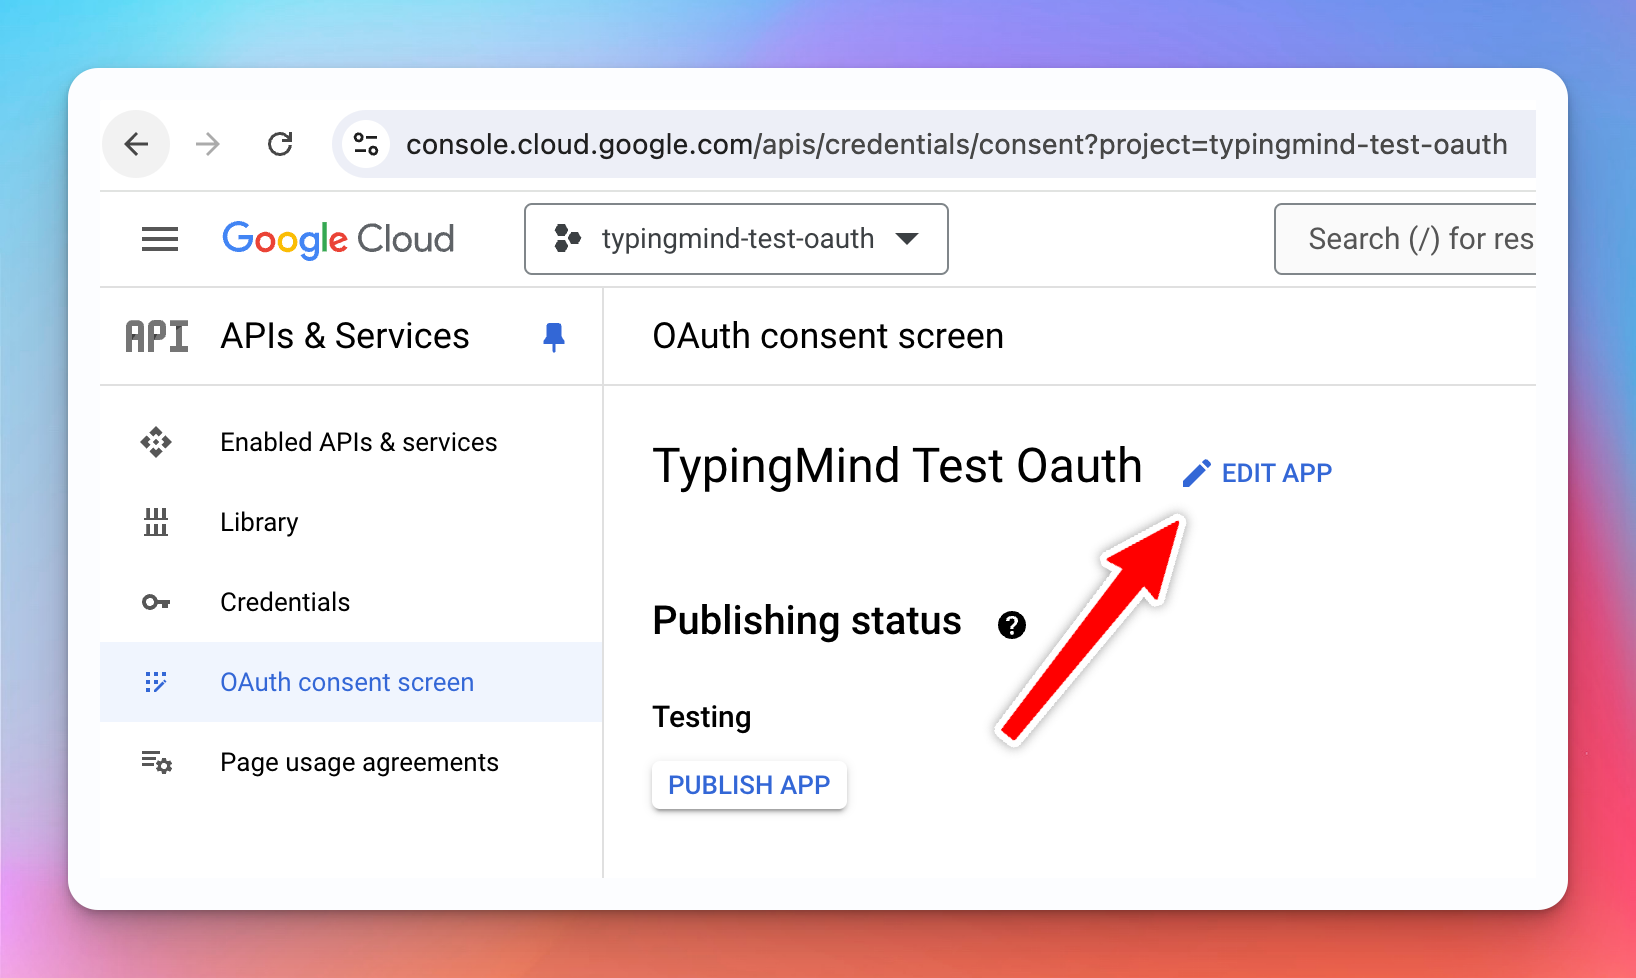This screenshot has height=978, width=1636.
Task: Open the Library page
Action: pyautogui.click(x=351, y=522)
